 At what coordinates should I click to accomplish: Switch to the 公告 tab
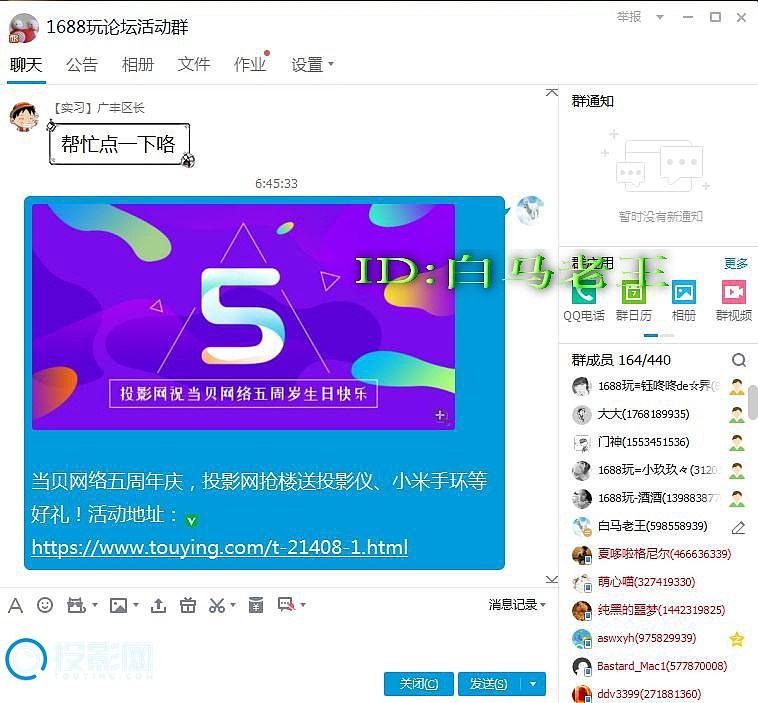pyautogui.click(x=82, y=64)
